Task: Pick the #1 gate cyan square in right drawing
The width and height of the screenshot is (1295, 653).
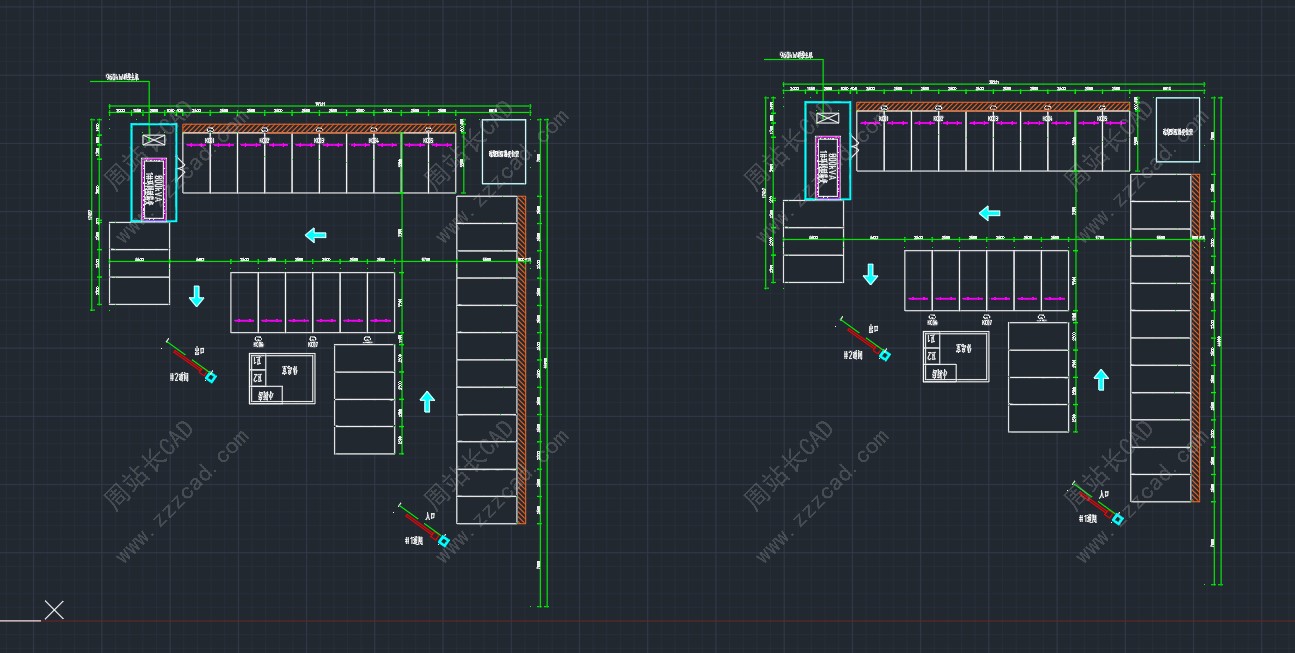Action: (1117, 519)
